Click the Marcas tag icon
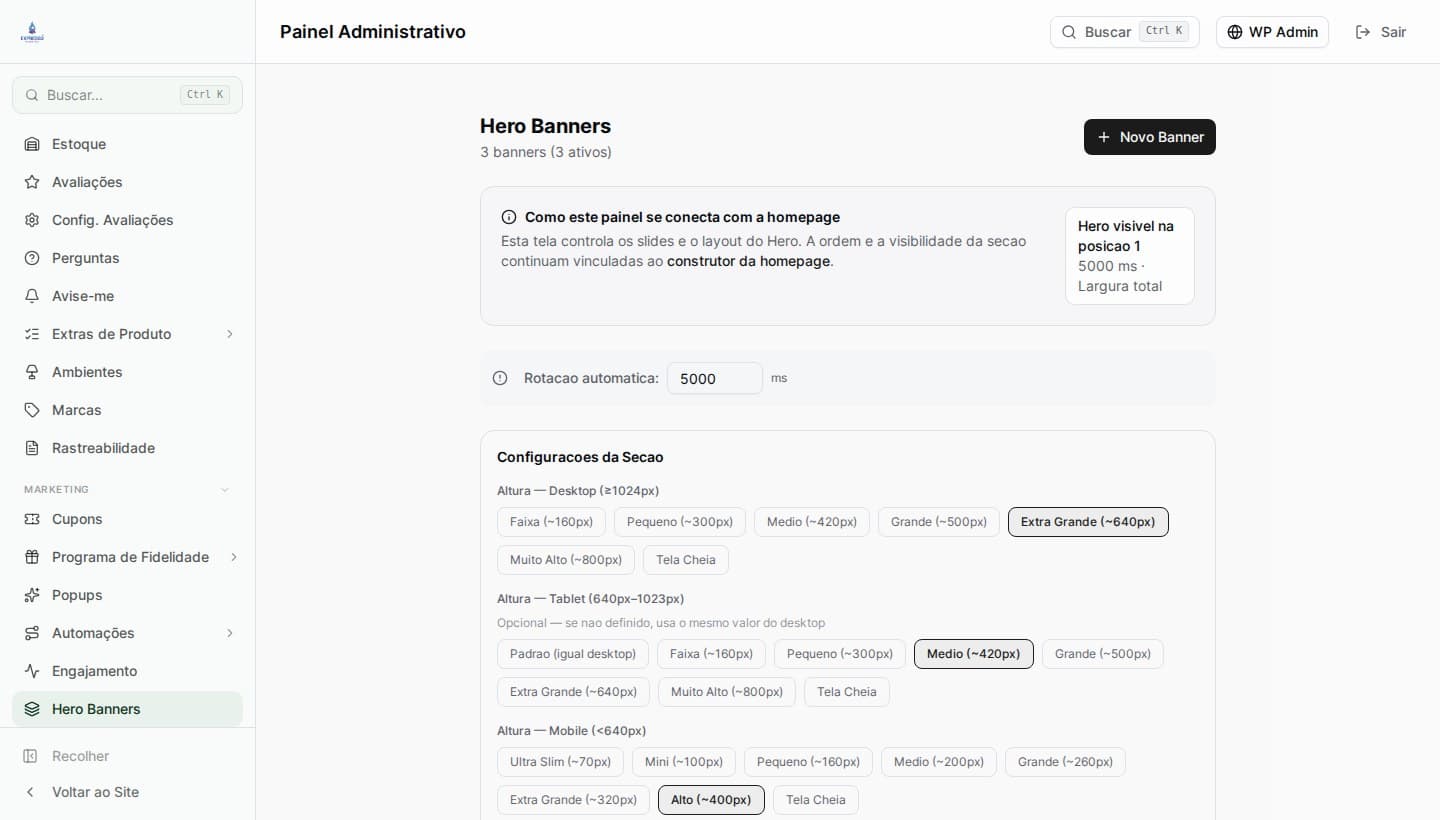 tap(32, 410)
